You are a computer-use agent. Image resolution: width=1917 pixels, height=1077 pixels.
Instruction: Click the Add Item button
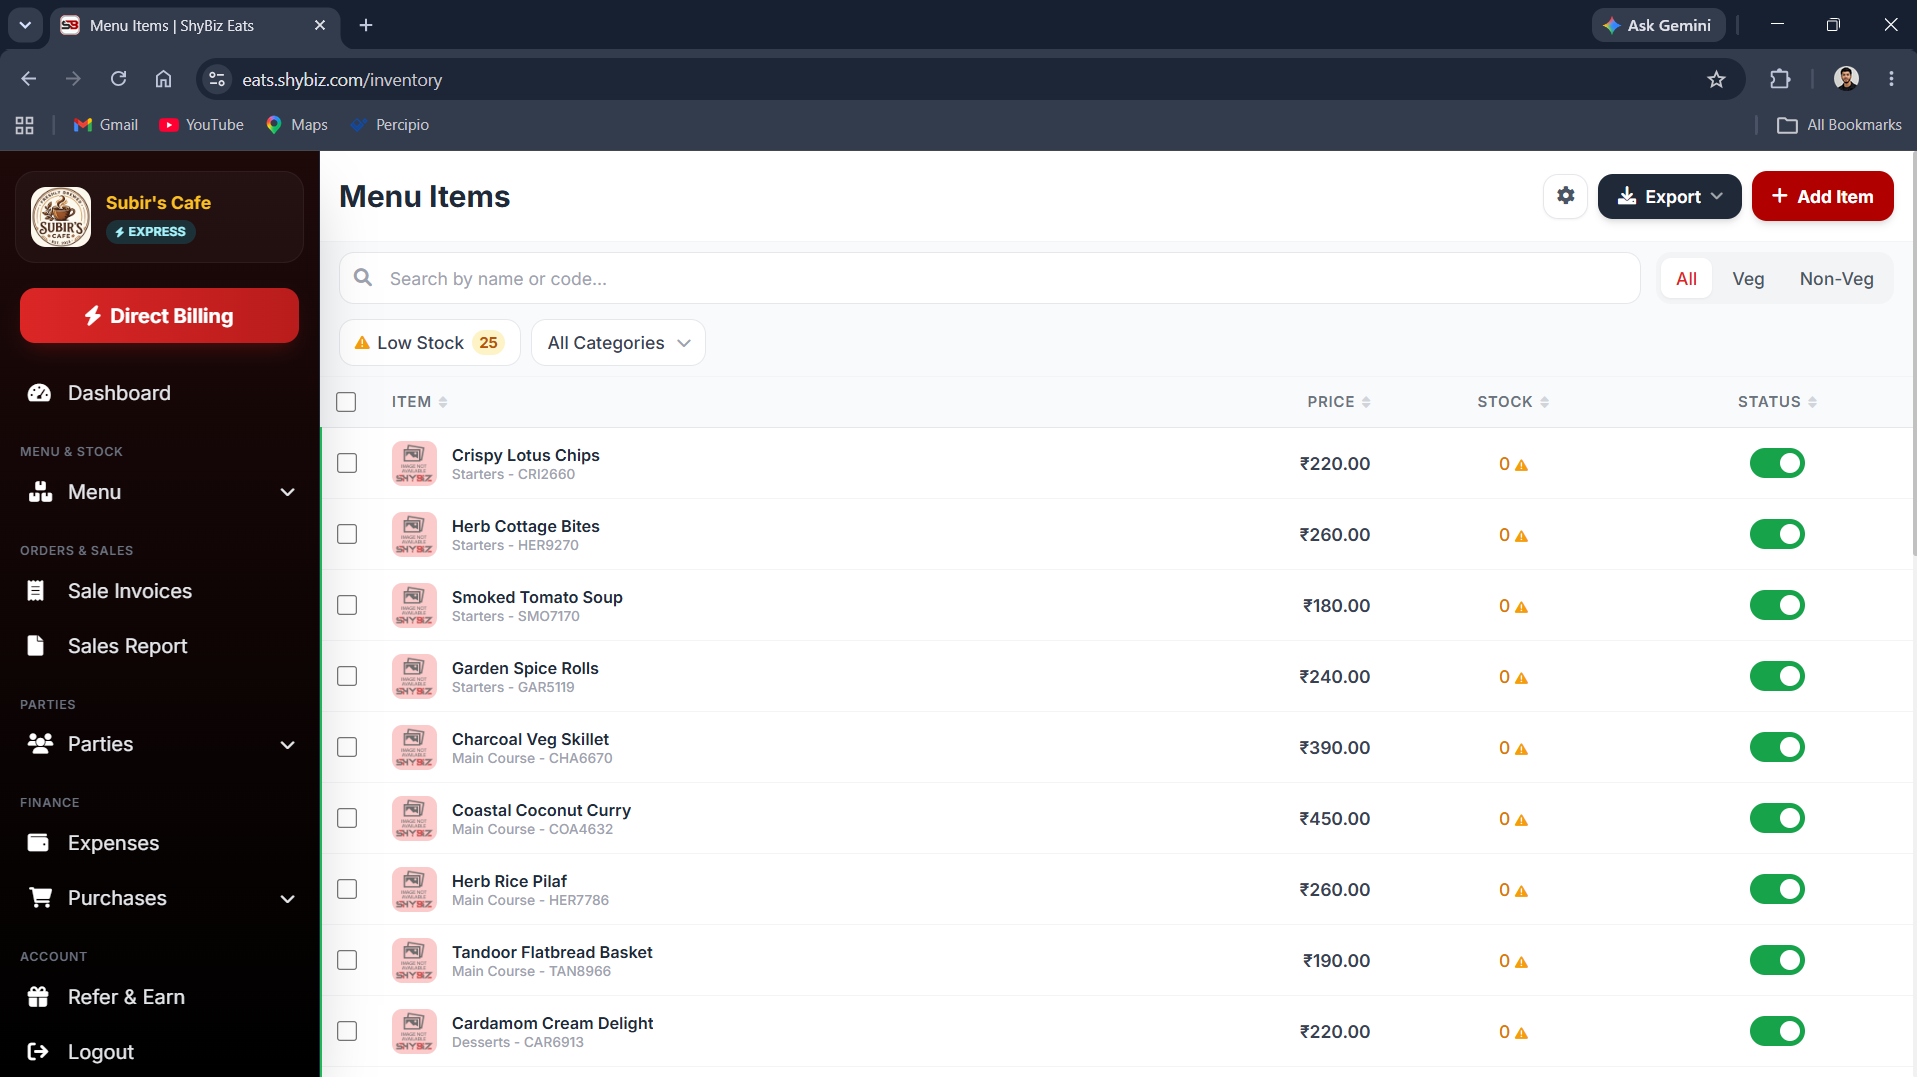(1822, 196)
